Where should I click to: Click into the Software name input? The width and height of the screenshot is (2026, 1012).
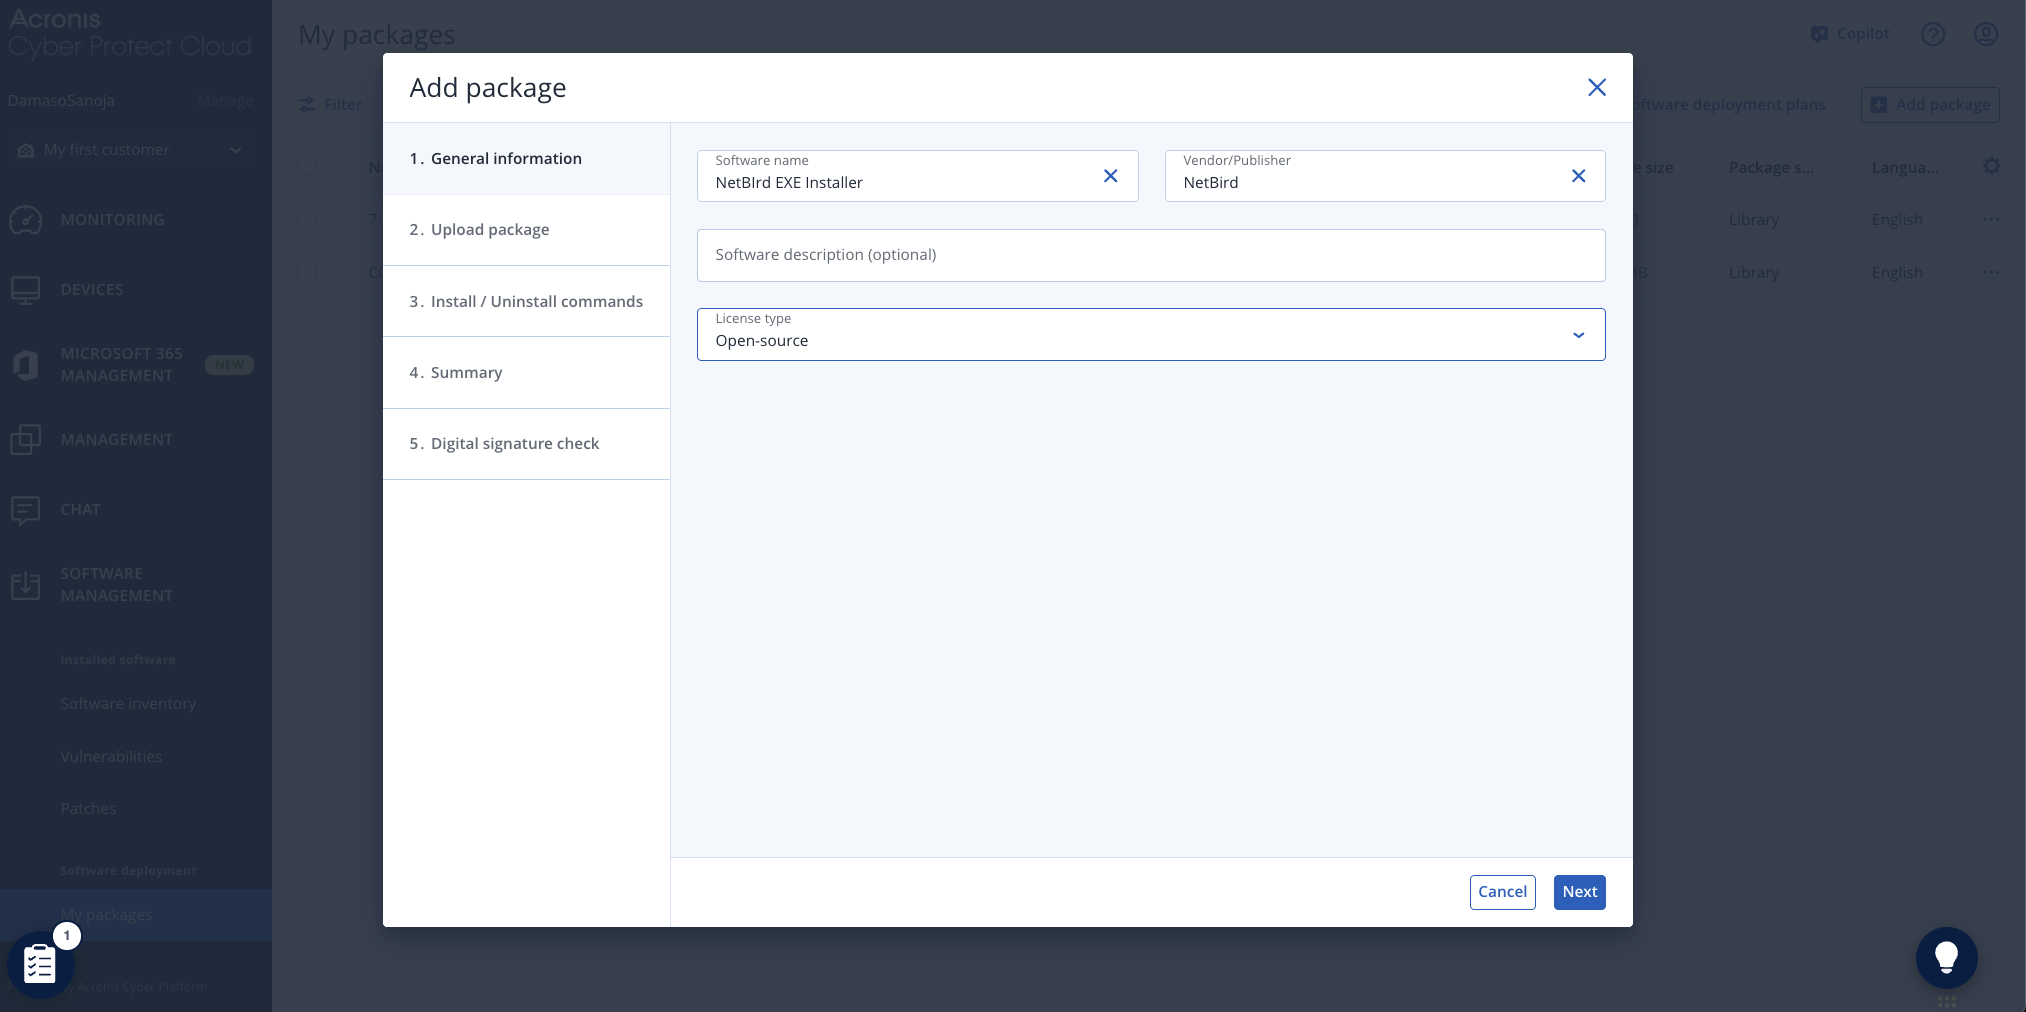click(900, 183)
